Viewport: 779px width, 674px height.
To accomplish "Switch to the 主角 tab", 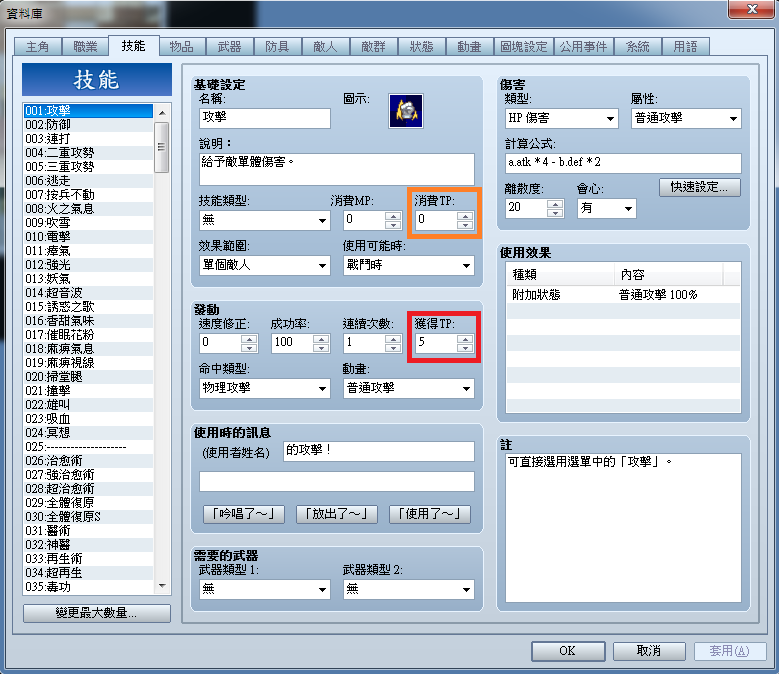I will tap(38, 47).
